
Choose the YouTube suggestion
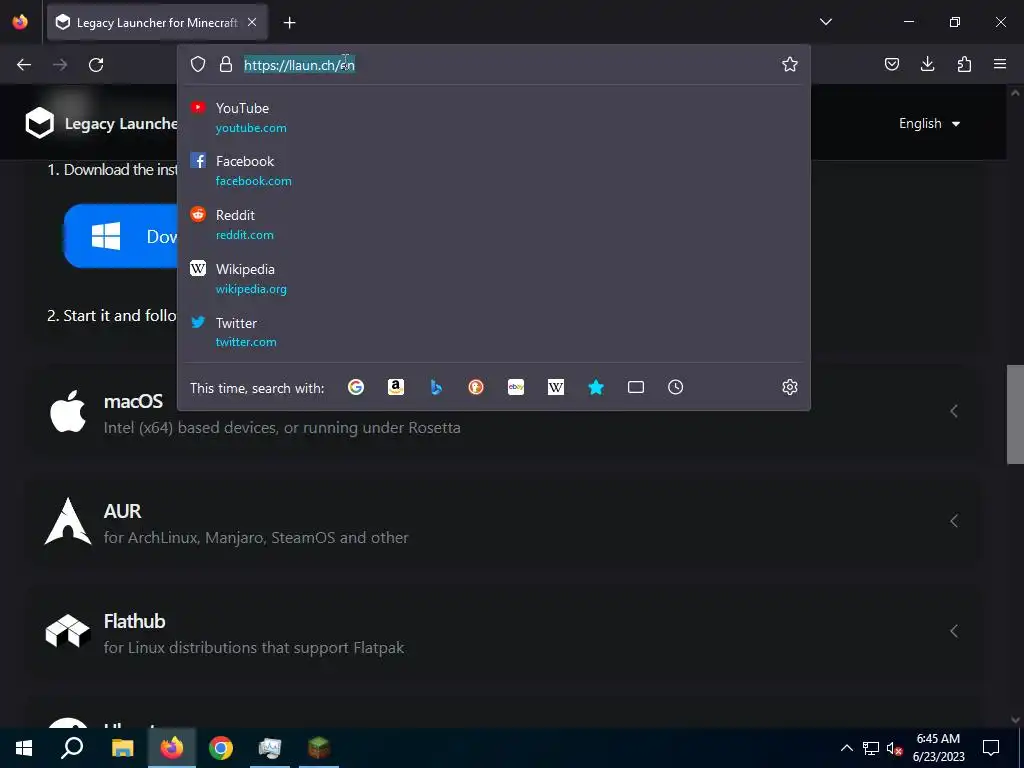494,118
